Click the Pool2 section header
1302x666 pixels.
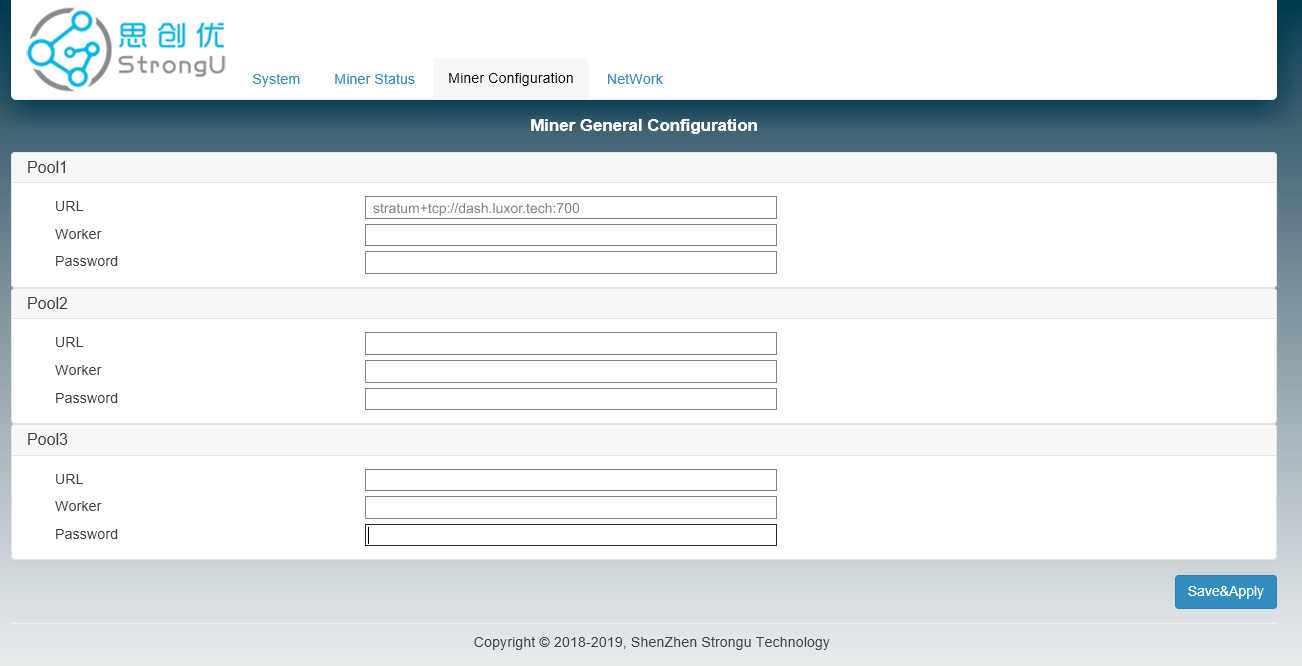[47, 303]
